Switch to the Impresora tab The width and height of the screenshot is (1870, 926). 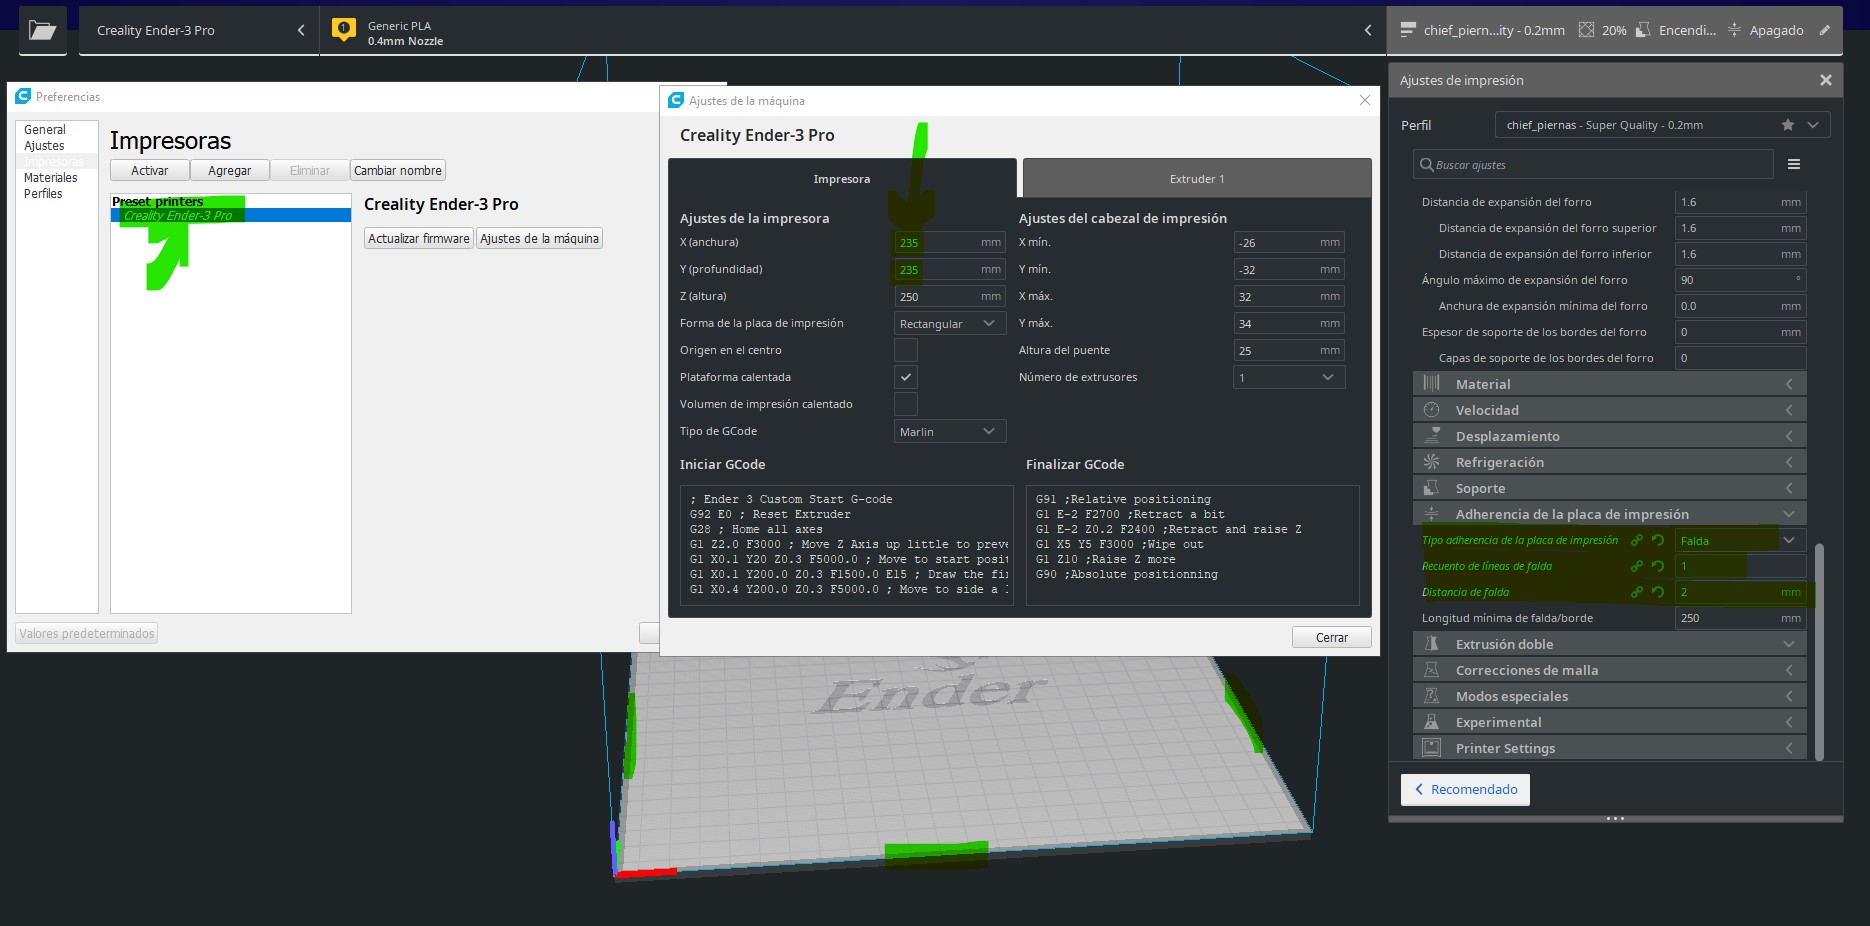[842, 179]
